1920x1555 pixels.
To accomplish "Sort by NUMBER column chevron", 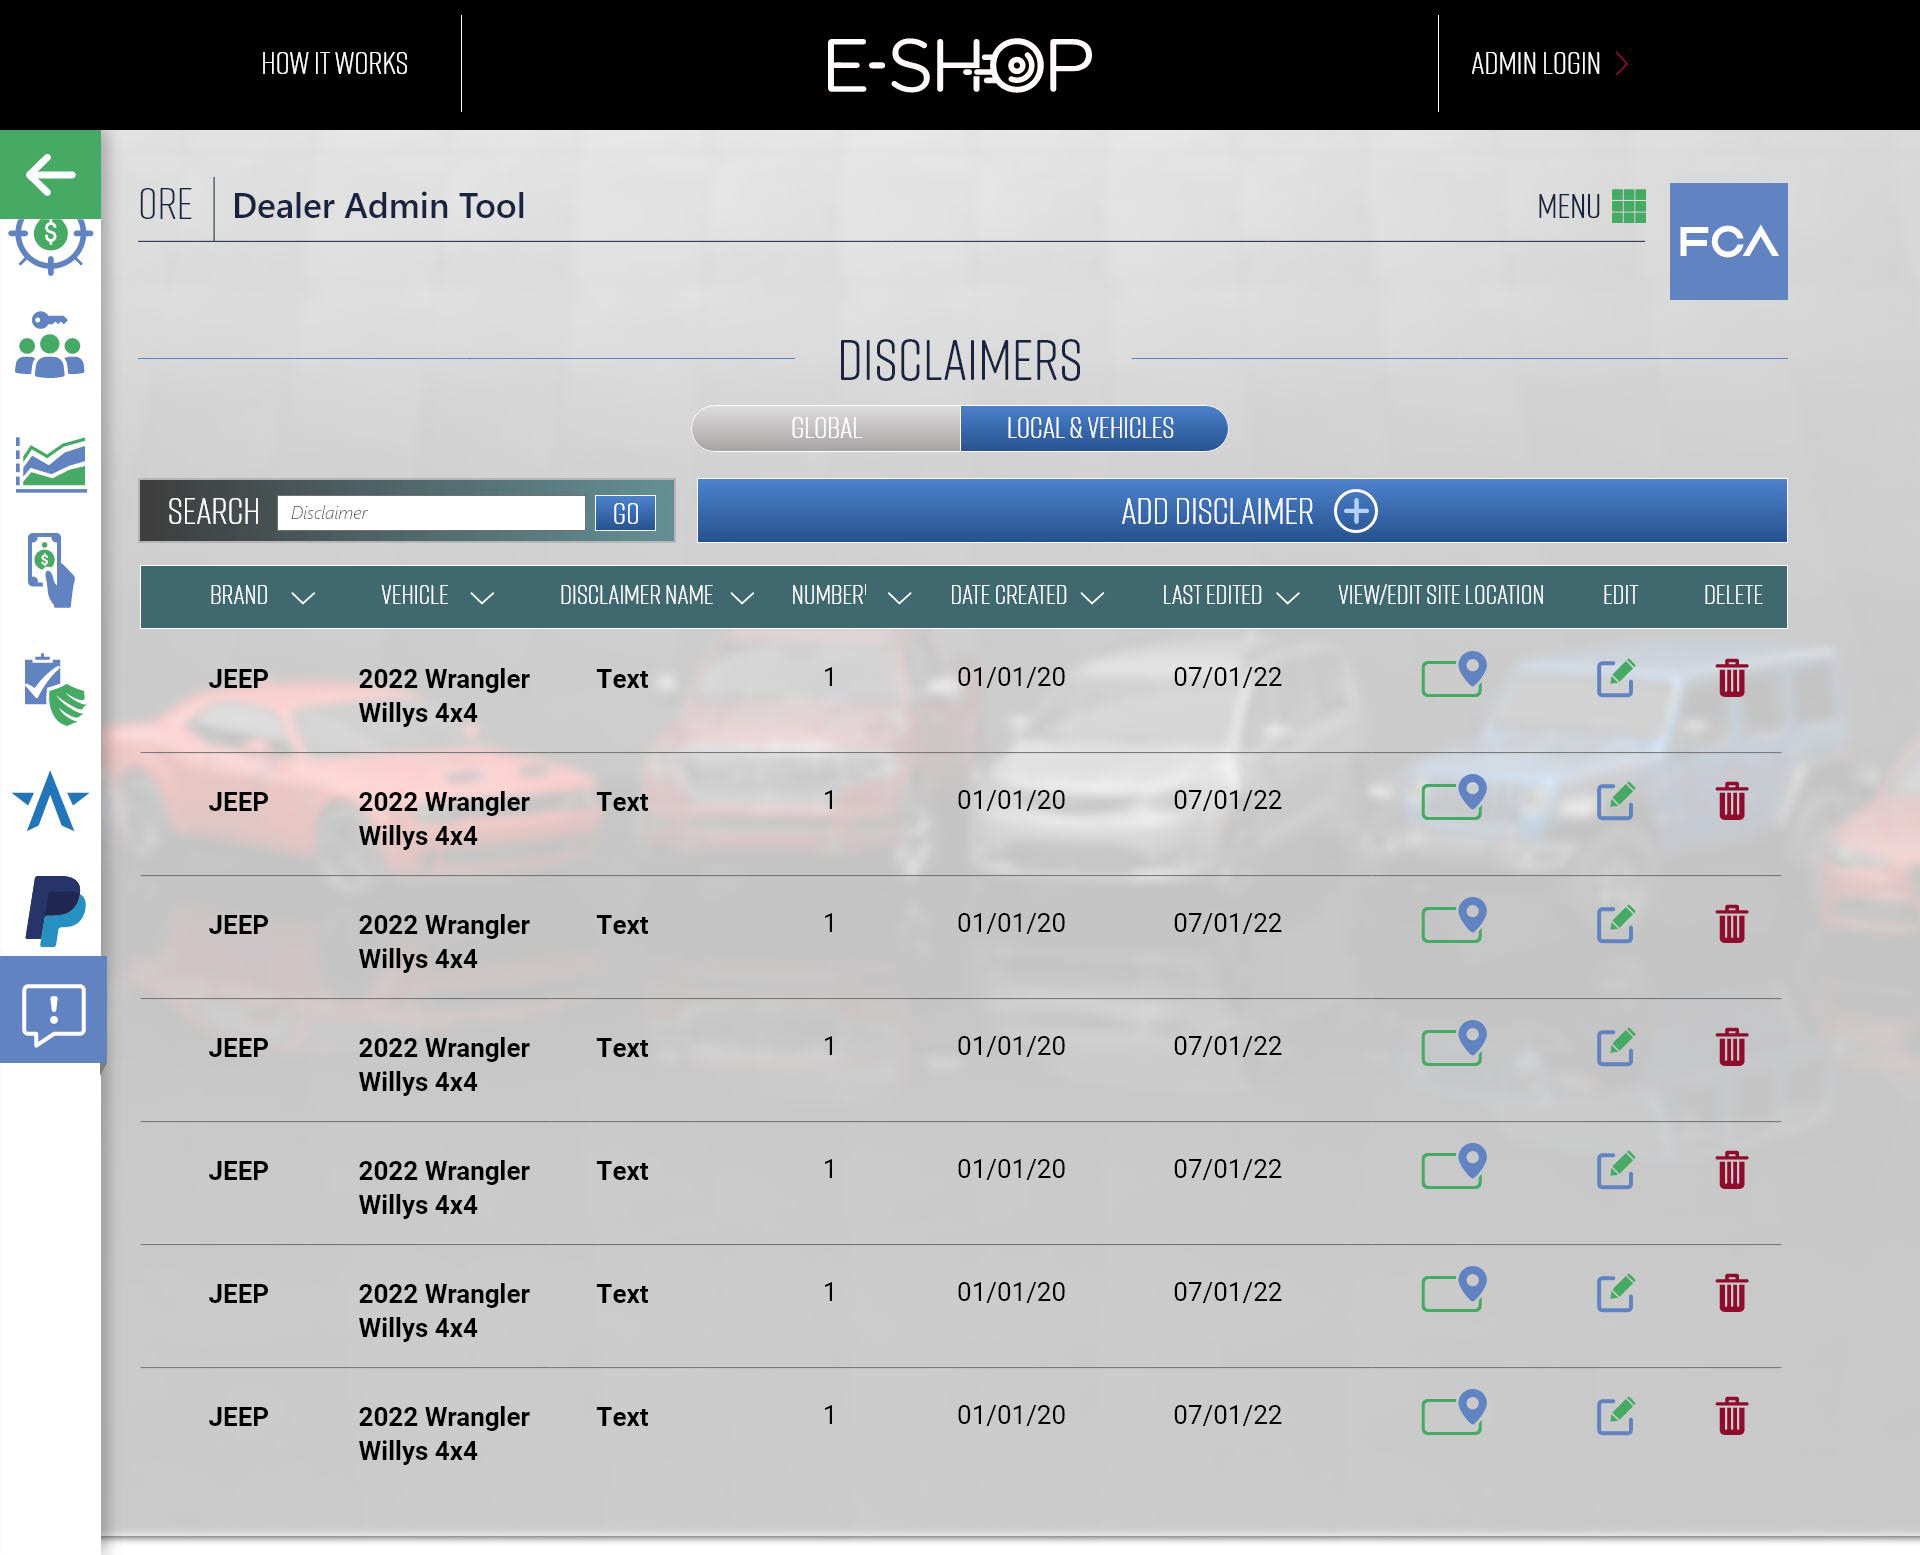I will coord(899,598).
